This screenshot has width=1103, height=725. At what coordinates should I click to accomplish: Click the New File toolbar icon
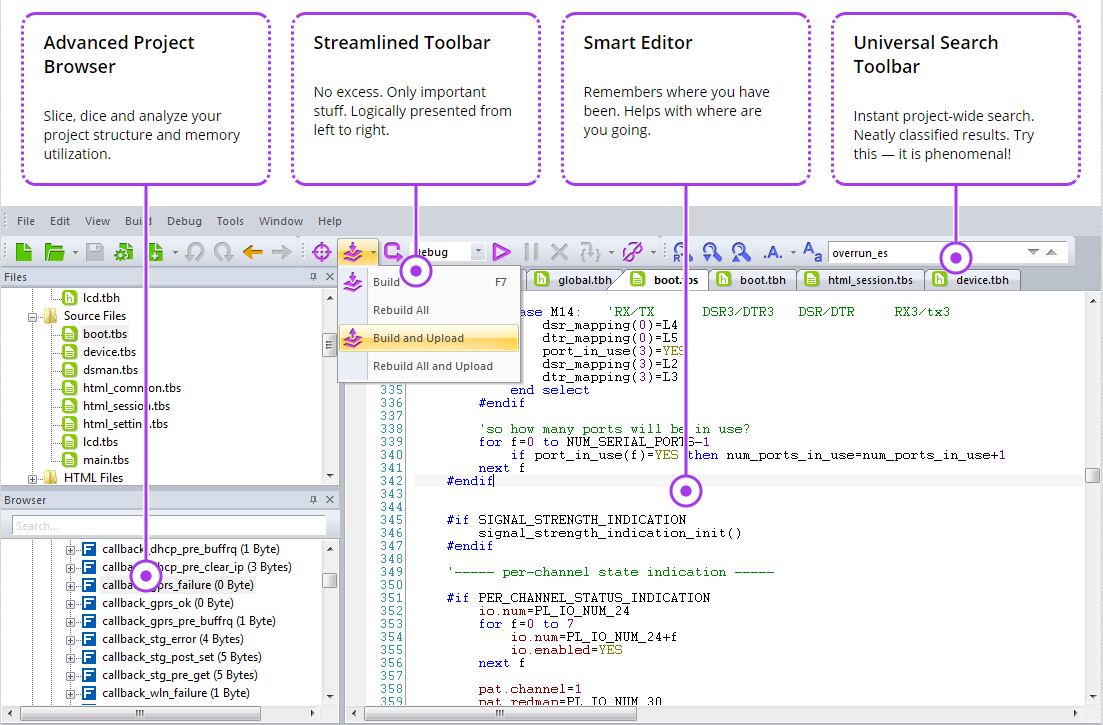pyautogui.click(x=23, y=252)
